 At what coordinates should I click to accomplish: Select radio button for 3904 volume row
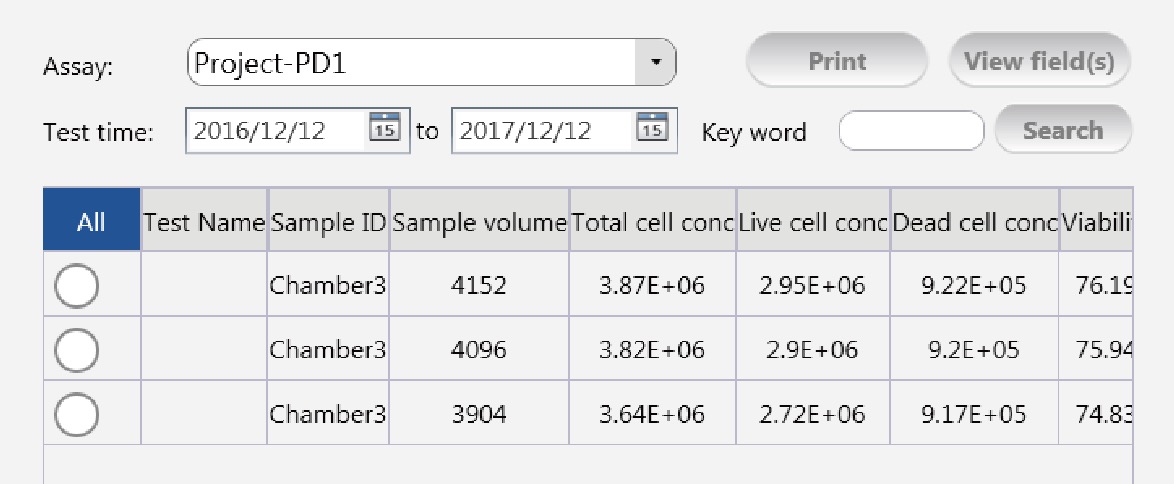pyautogui.click(x=76, y=414)
